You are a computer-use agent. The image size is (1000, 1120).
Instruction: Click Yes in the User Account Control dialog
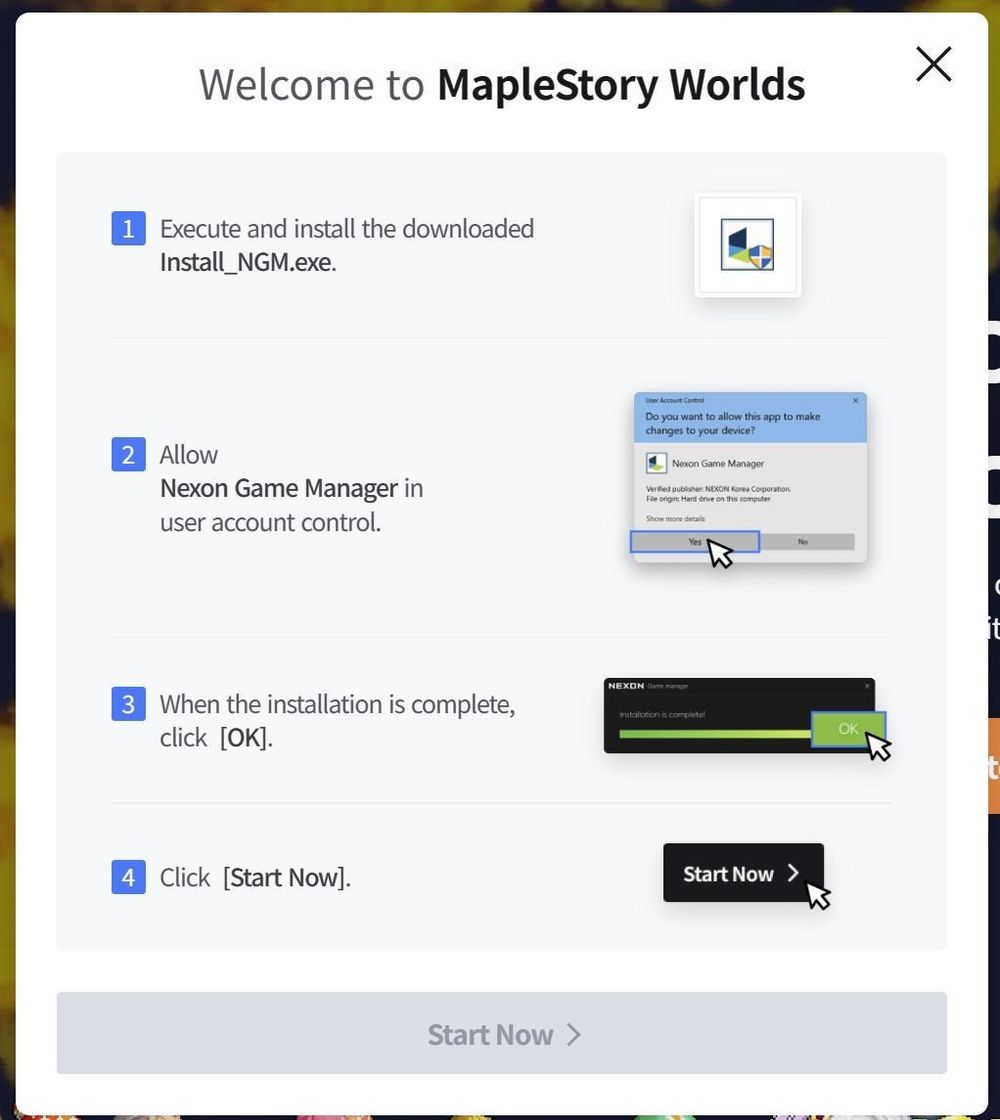tap(696, 541)
